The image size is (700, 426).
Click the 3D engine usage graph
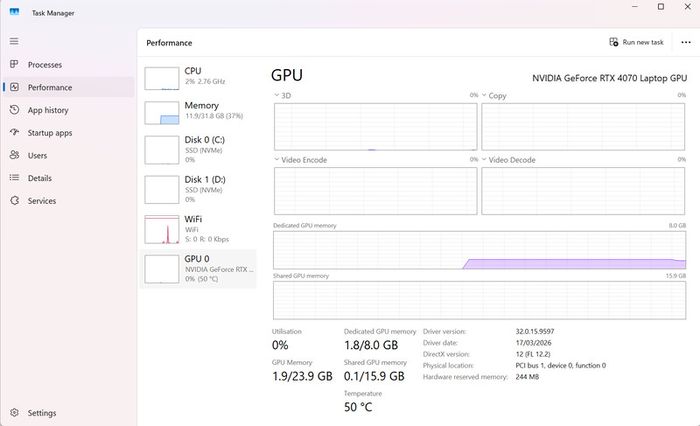(x=375, y=127)
